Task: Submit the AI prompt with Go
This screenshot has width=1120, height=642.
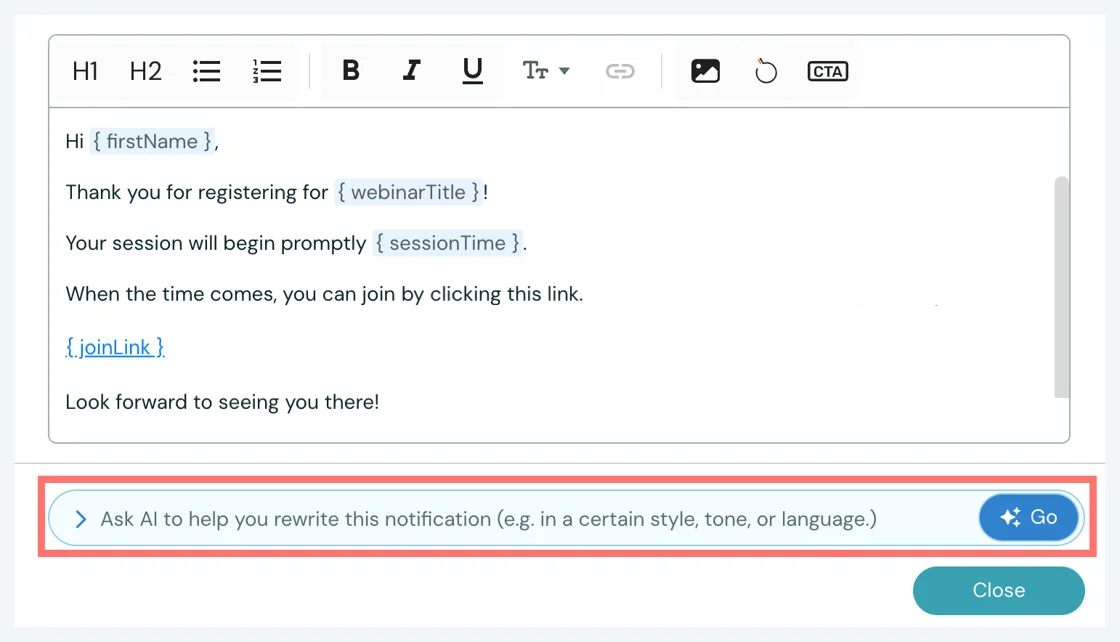Action: click(x=1029, y=517)
